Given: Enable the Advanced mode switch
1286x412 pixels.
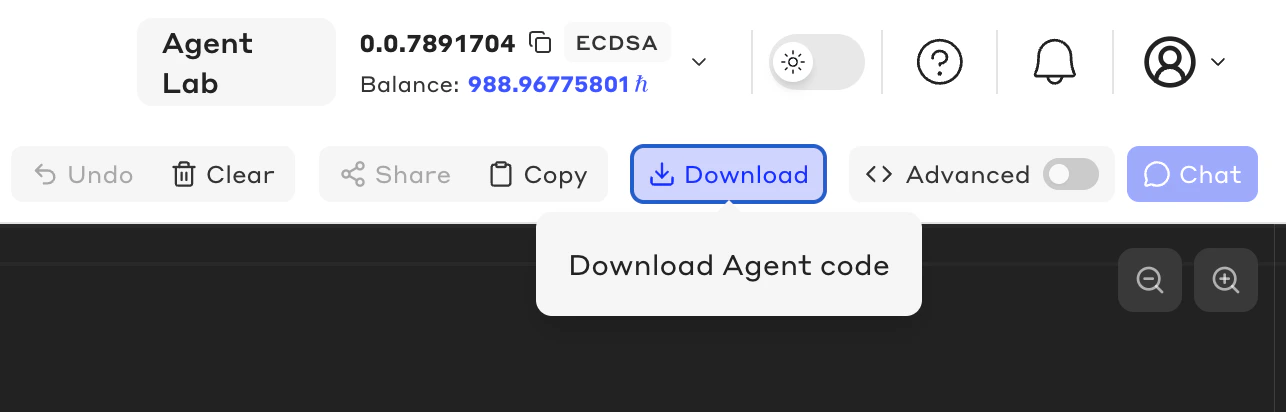Looking at the screenshot, I should click(1071, 175).
